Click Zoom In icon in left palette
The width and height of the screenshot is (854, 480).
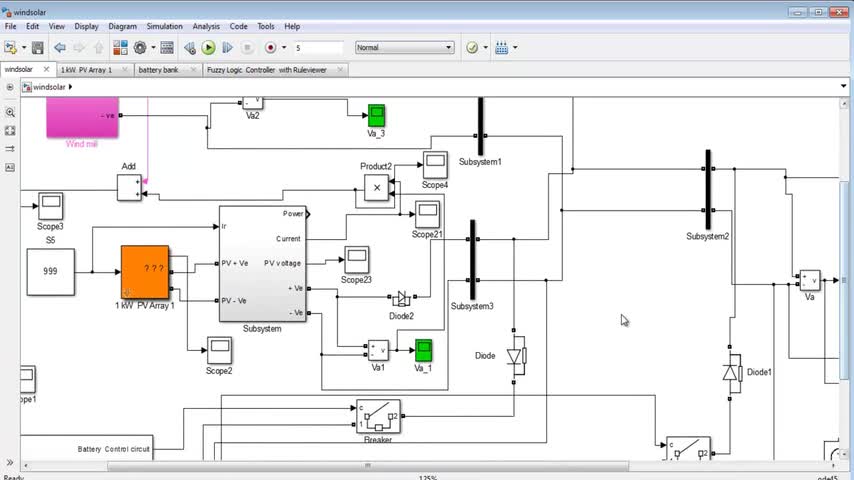tap(10, 112)
